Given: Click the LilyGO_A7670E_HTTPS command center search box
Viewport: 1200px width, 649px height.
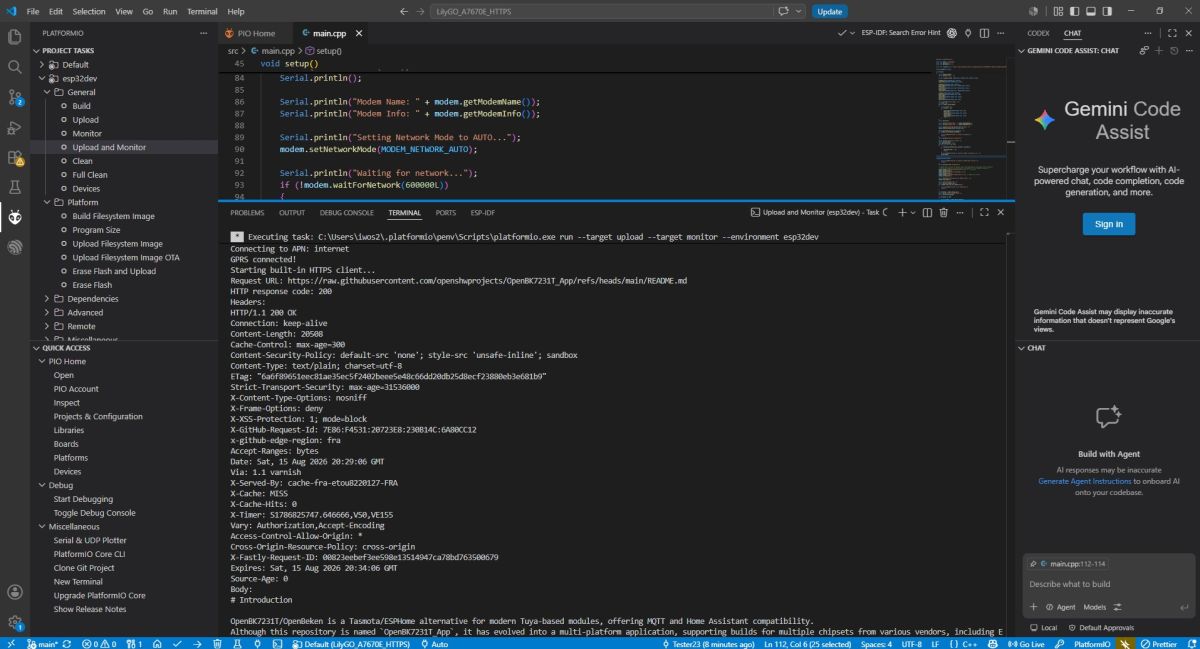Looking at the screenshot, I should coord(602,11).
